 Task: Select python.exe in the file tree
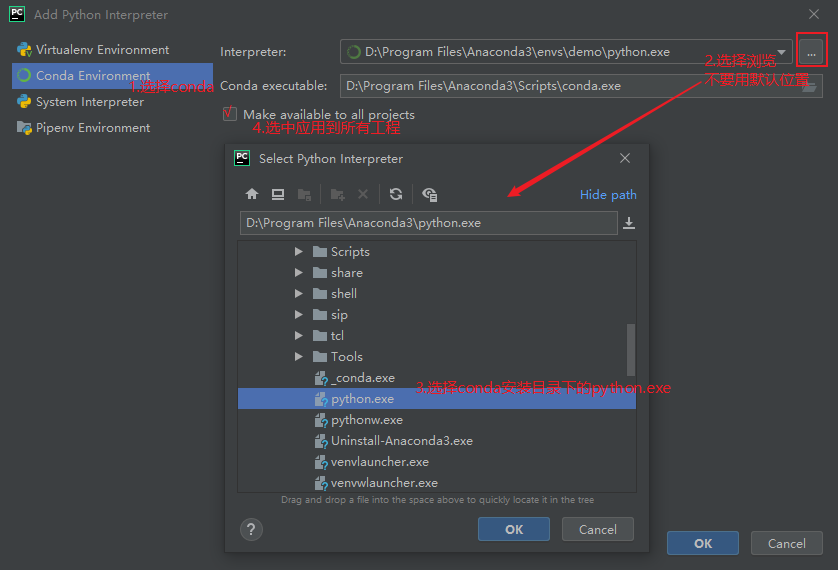tap(437, 399)
